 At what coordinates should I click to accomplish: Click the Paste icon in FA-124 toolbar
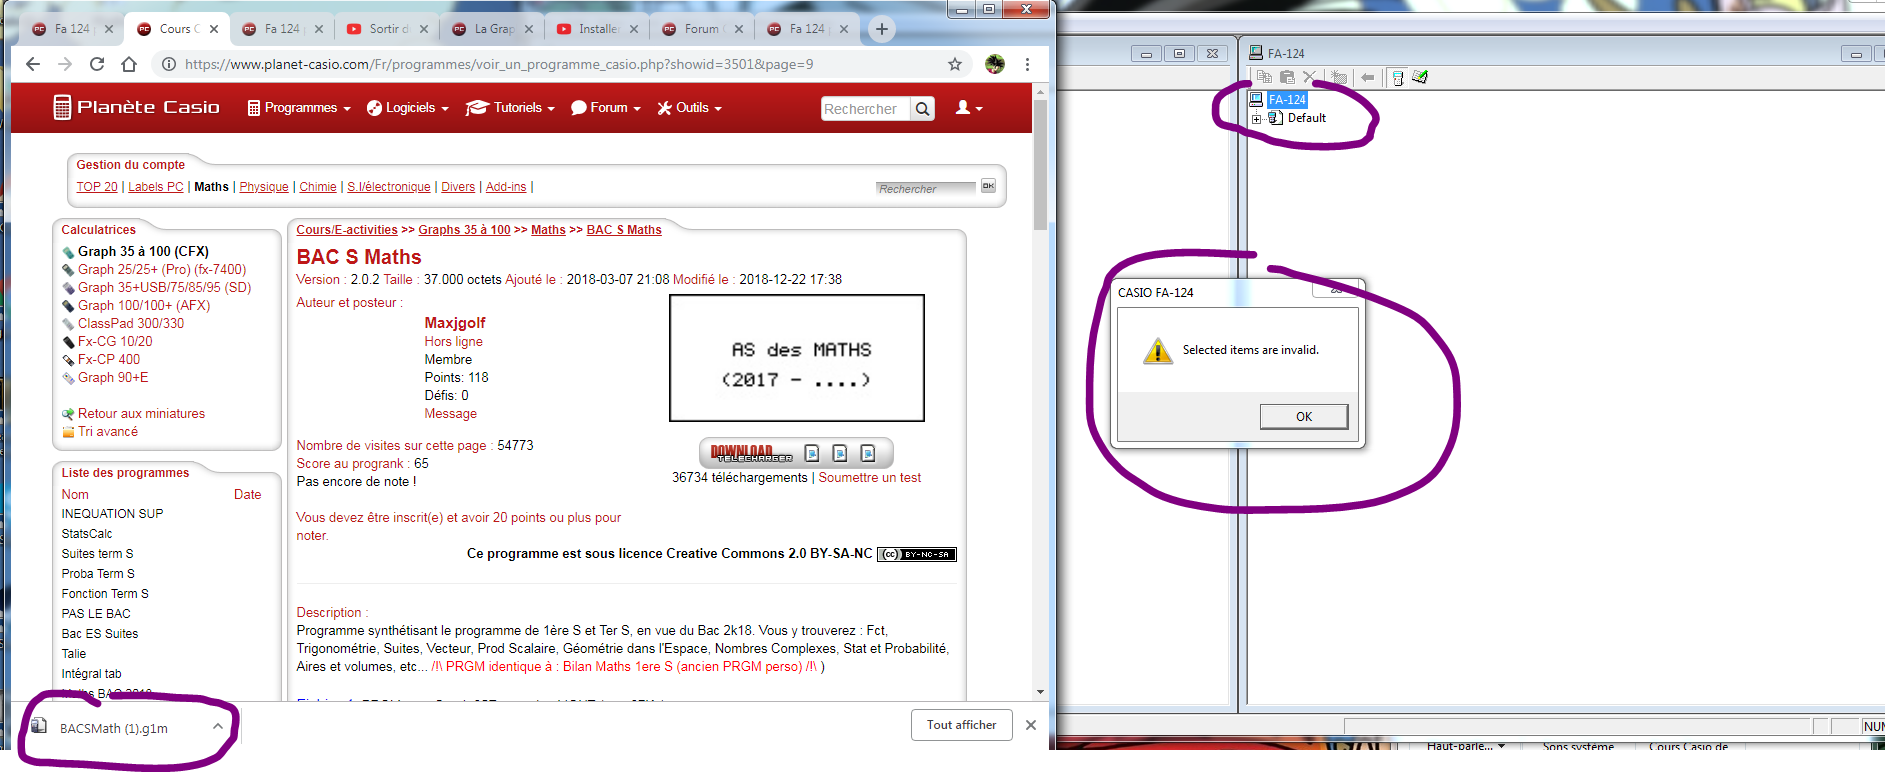pyautogui.click(x=1287, y=77)
